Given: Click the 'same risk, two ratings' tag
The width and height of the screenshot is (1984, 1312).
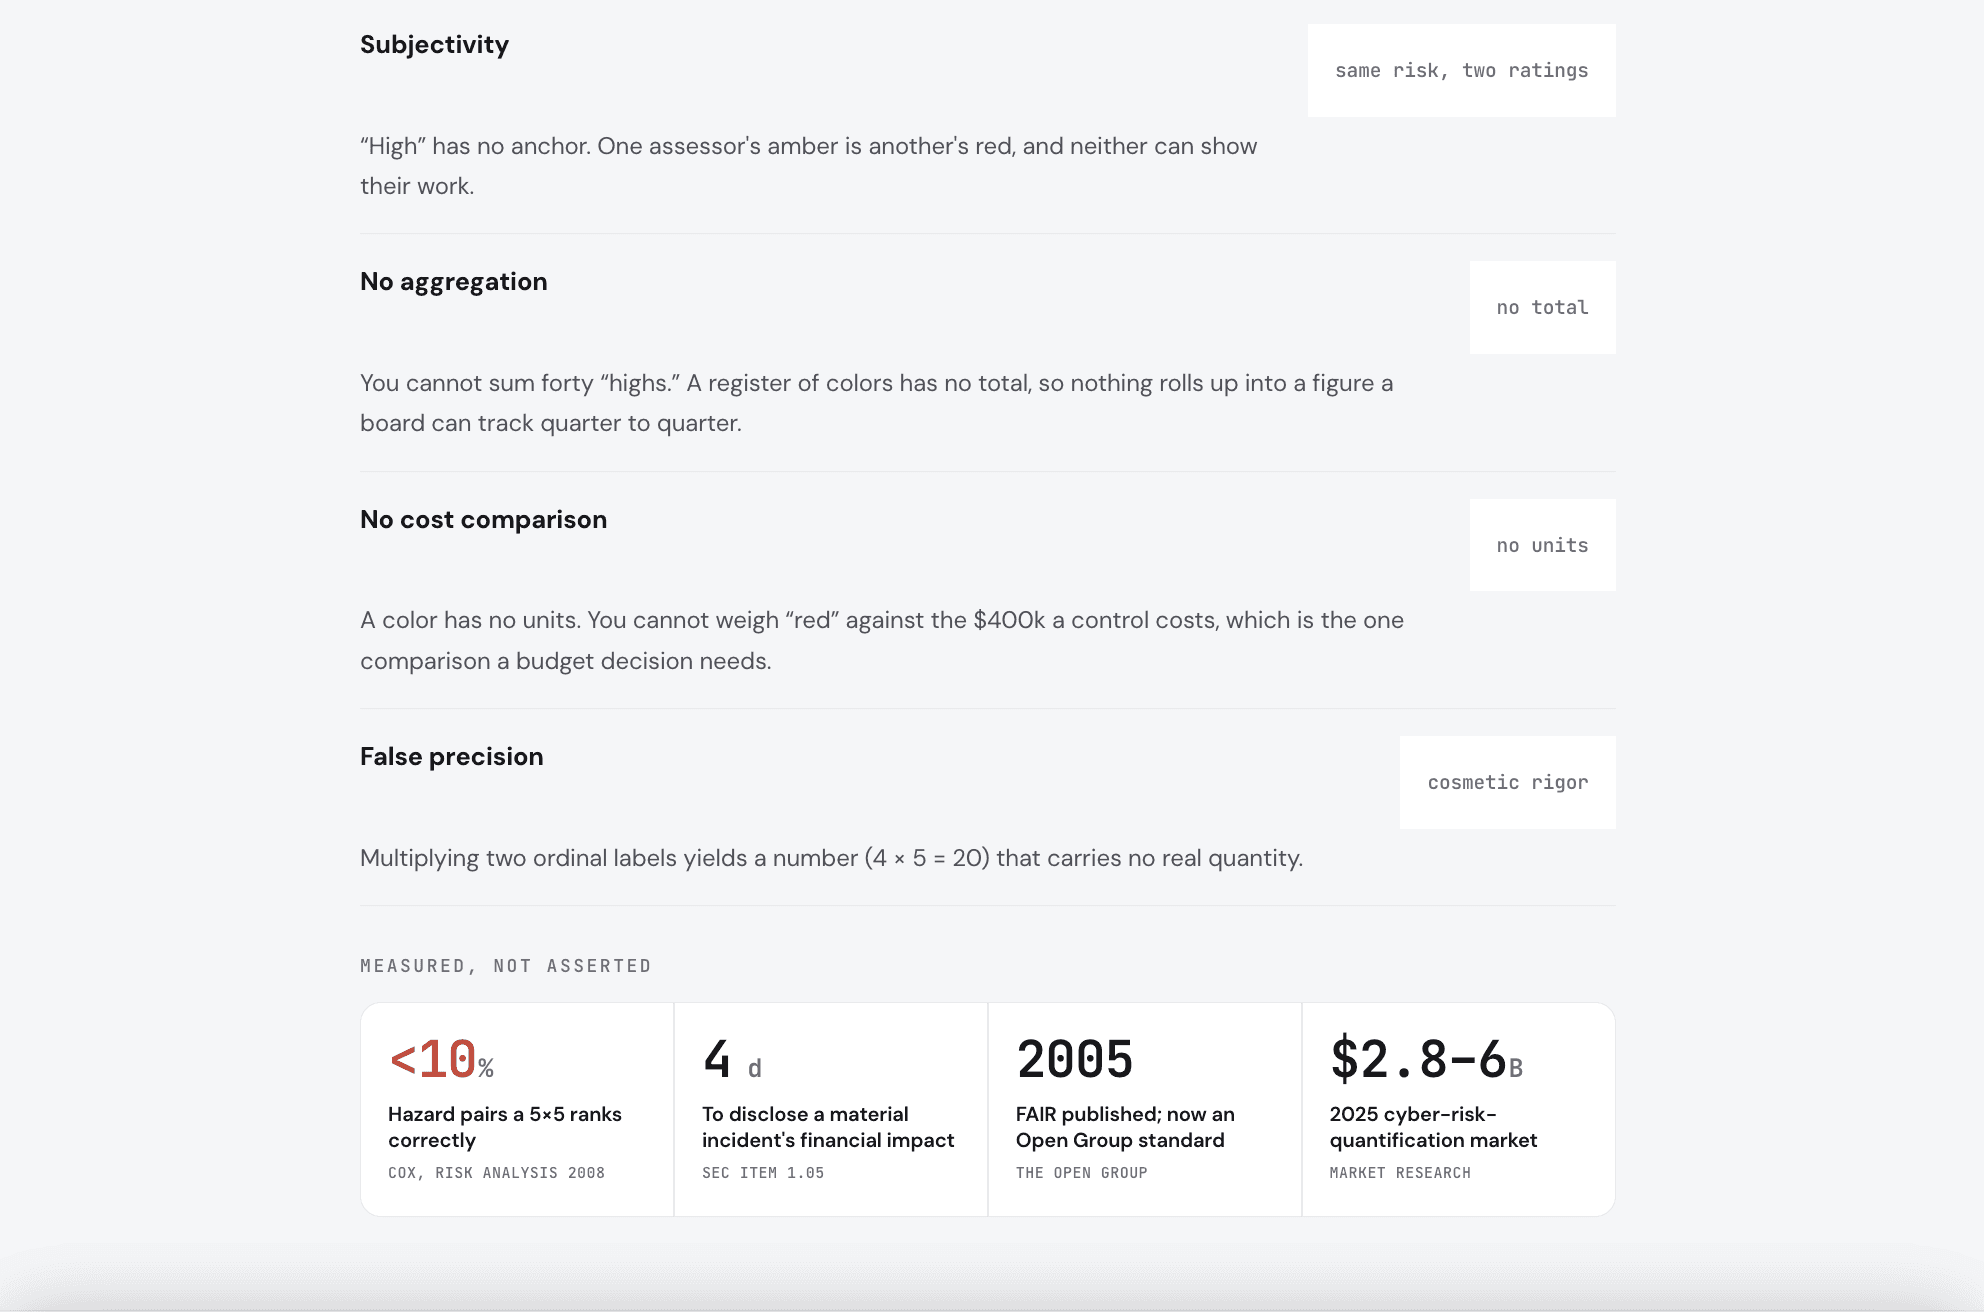Looking at the screenshot, I should click(1461, 71).
